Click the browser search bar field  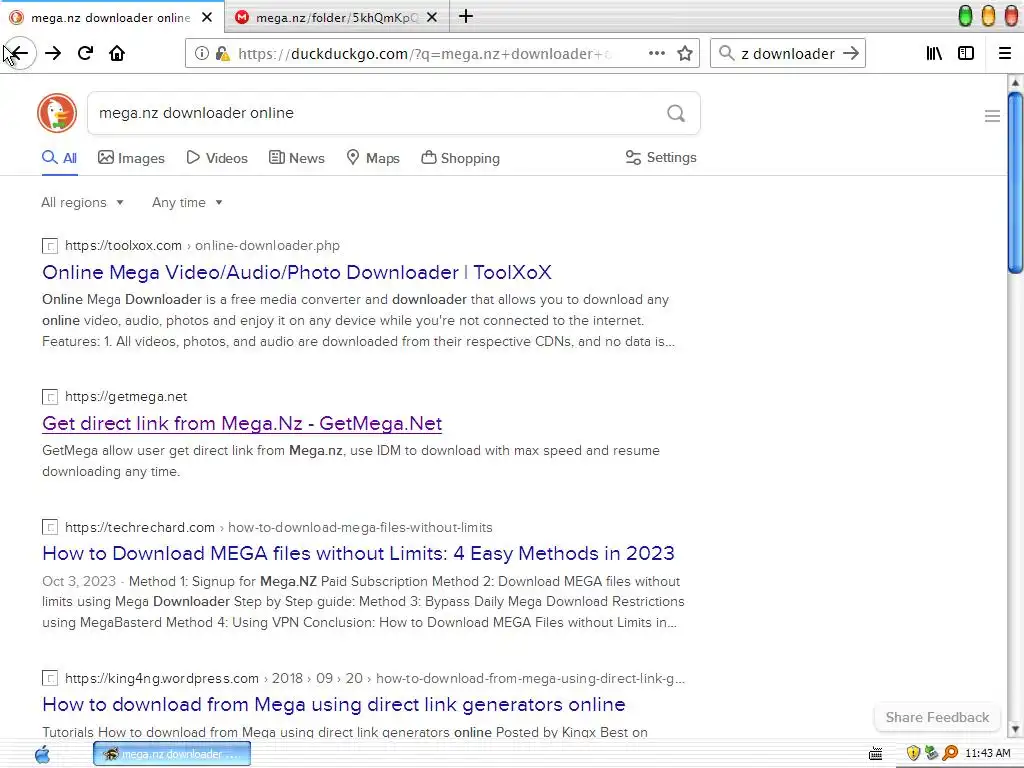tap(788, 54)
